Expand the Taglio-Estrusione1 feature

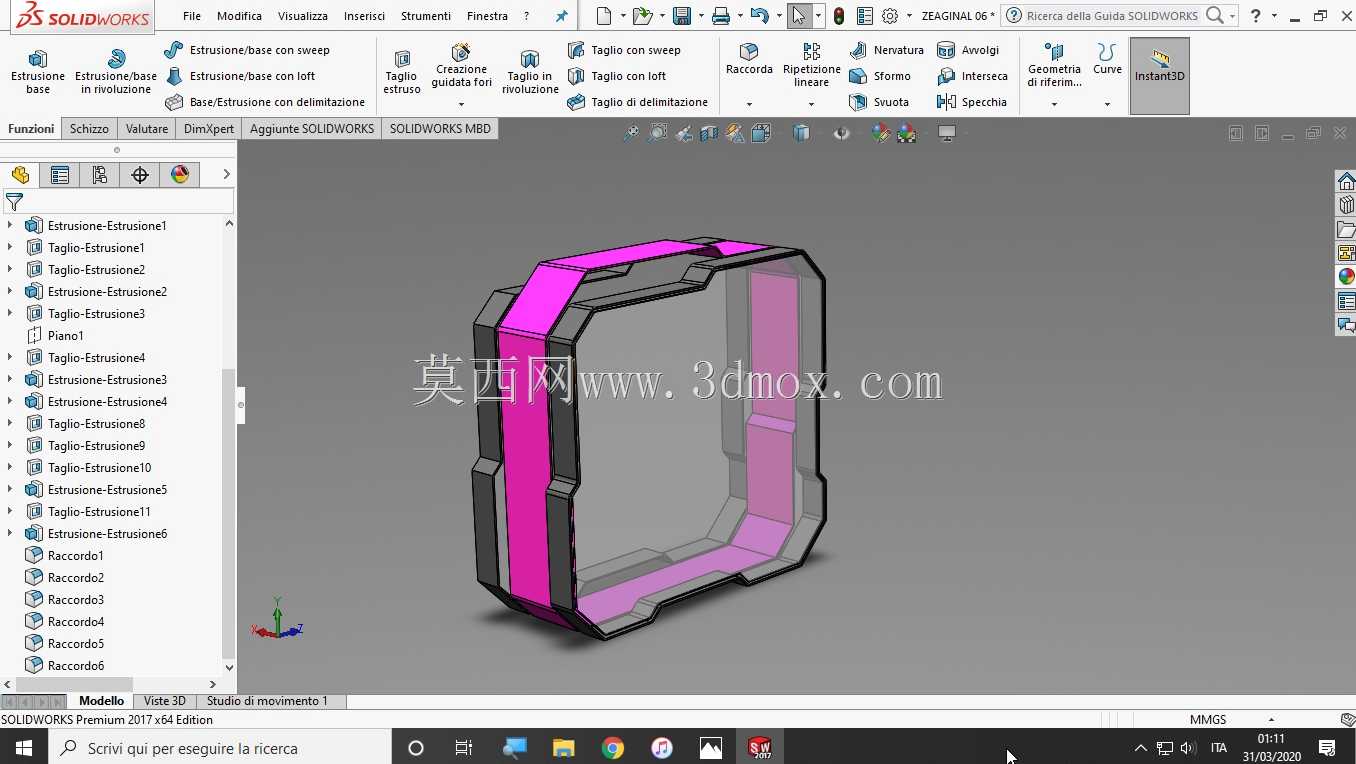click(10, 247)
